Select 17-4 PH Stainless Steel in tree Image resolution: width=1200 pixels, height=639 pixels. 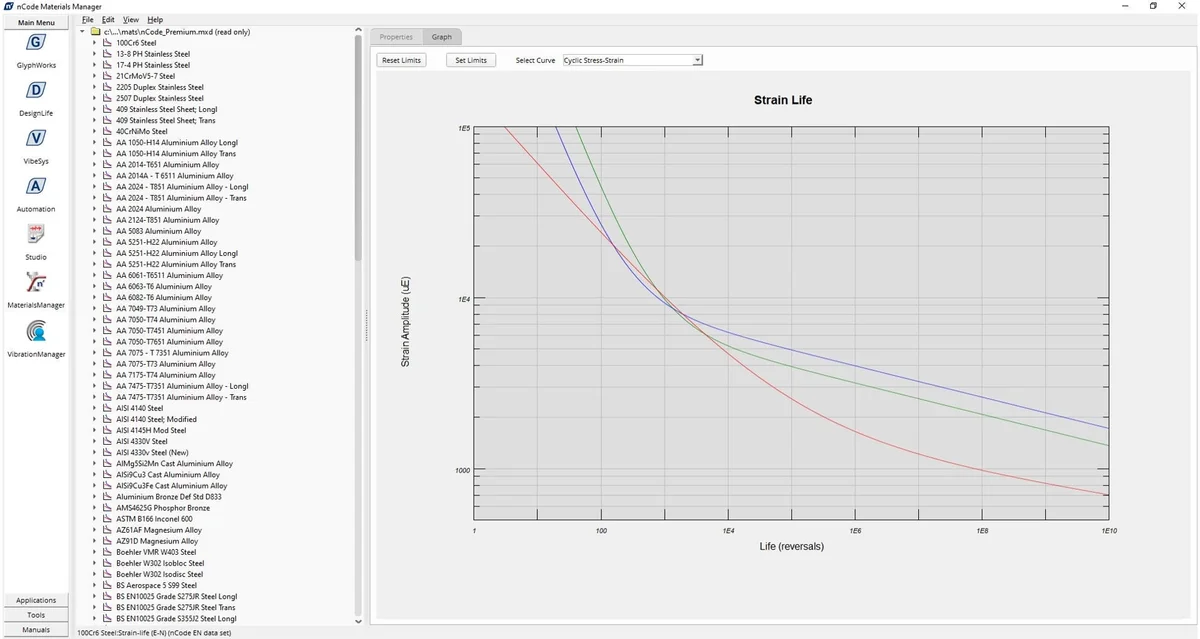(153, 65)
